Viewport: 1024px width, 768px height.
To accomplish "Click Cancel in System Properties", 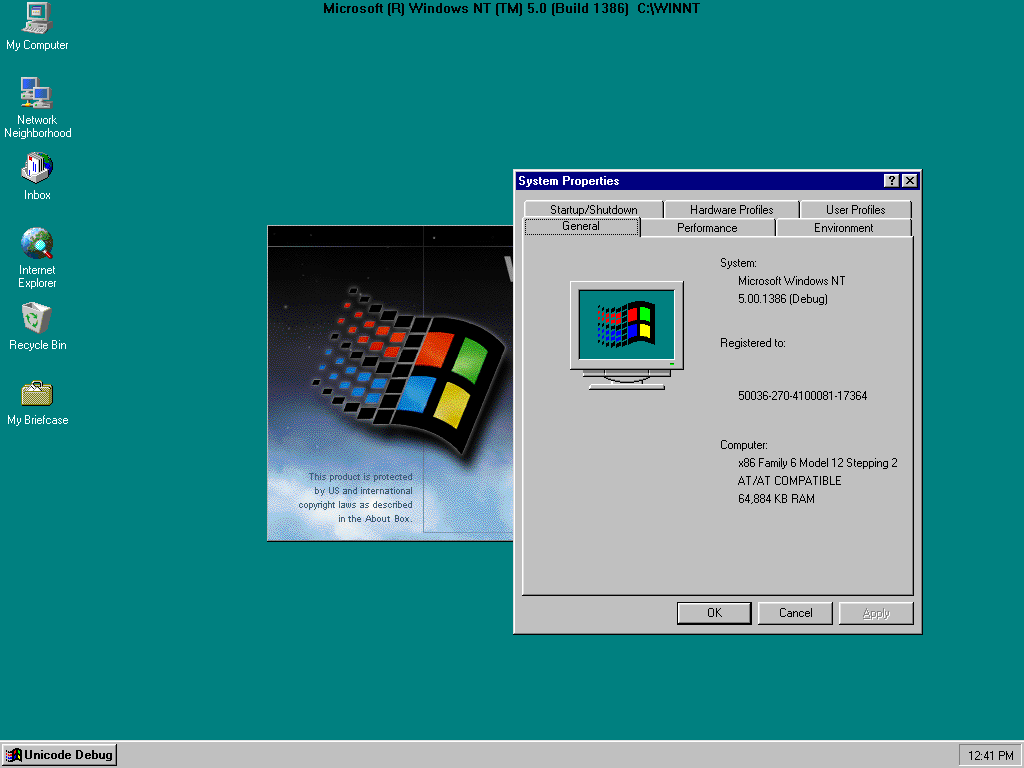I will click(795, 613).
